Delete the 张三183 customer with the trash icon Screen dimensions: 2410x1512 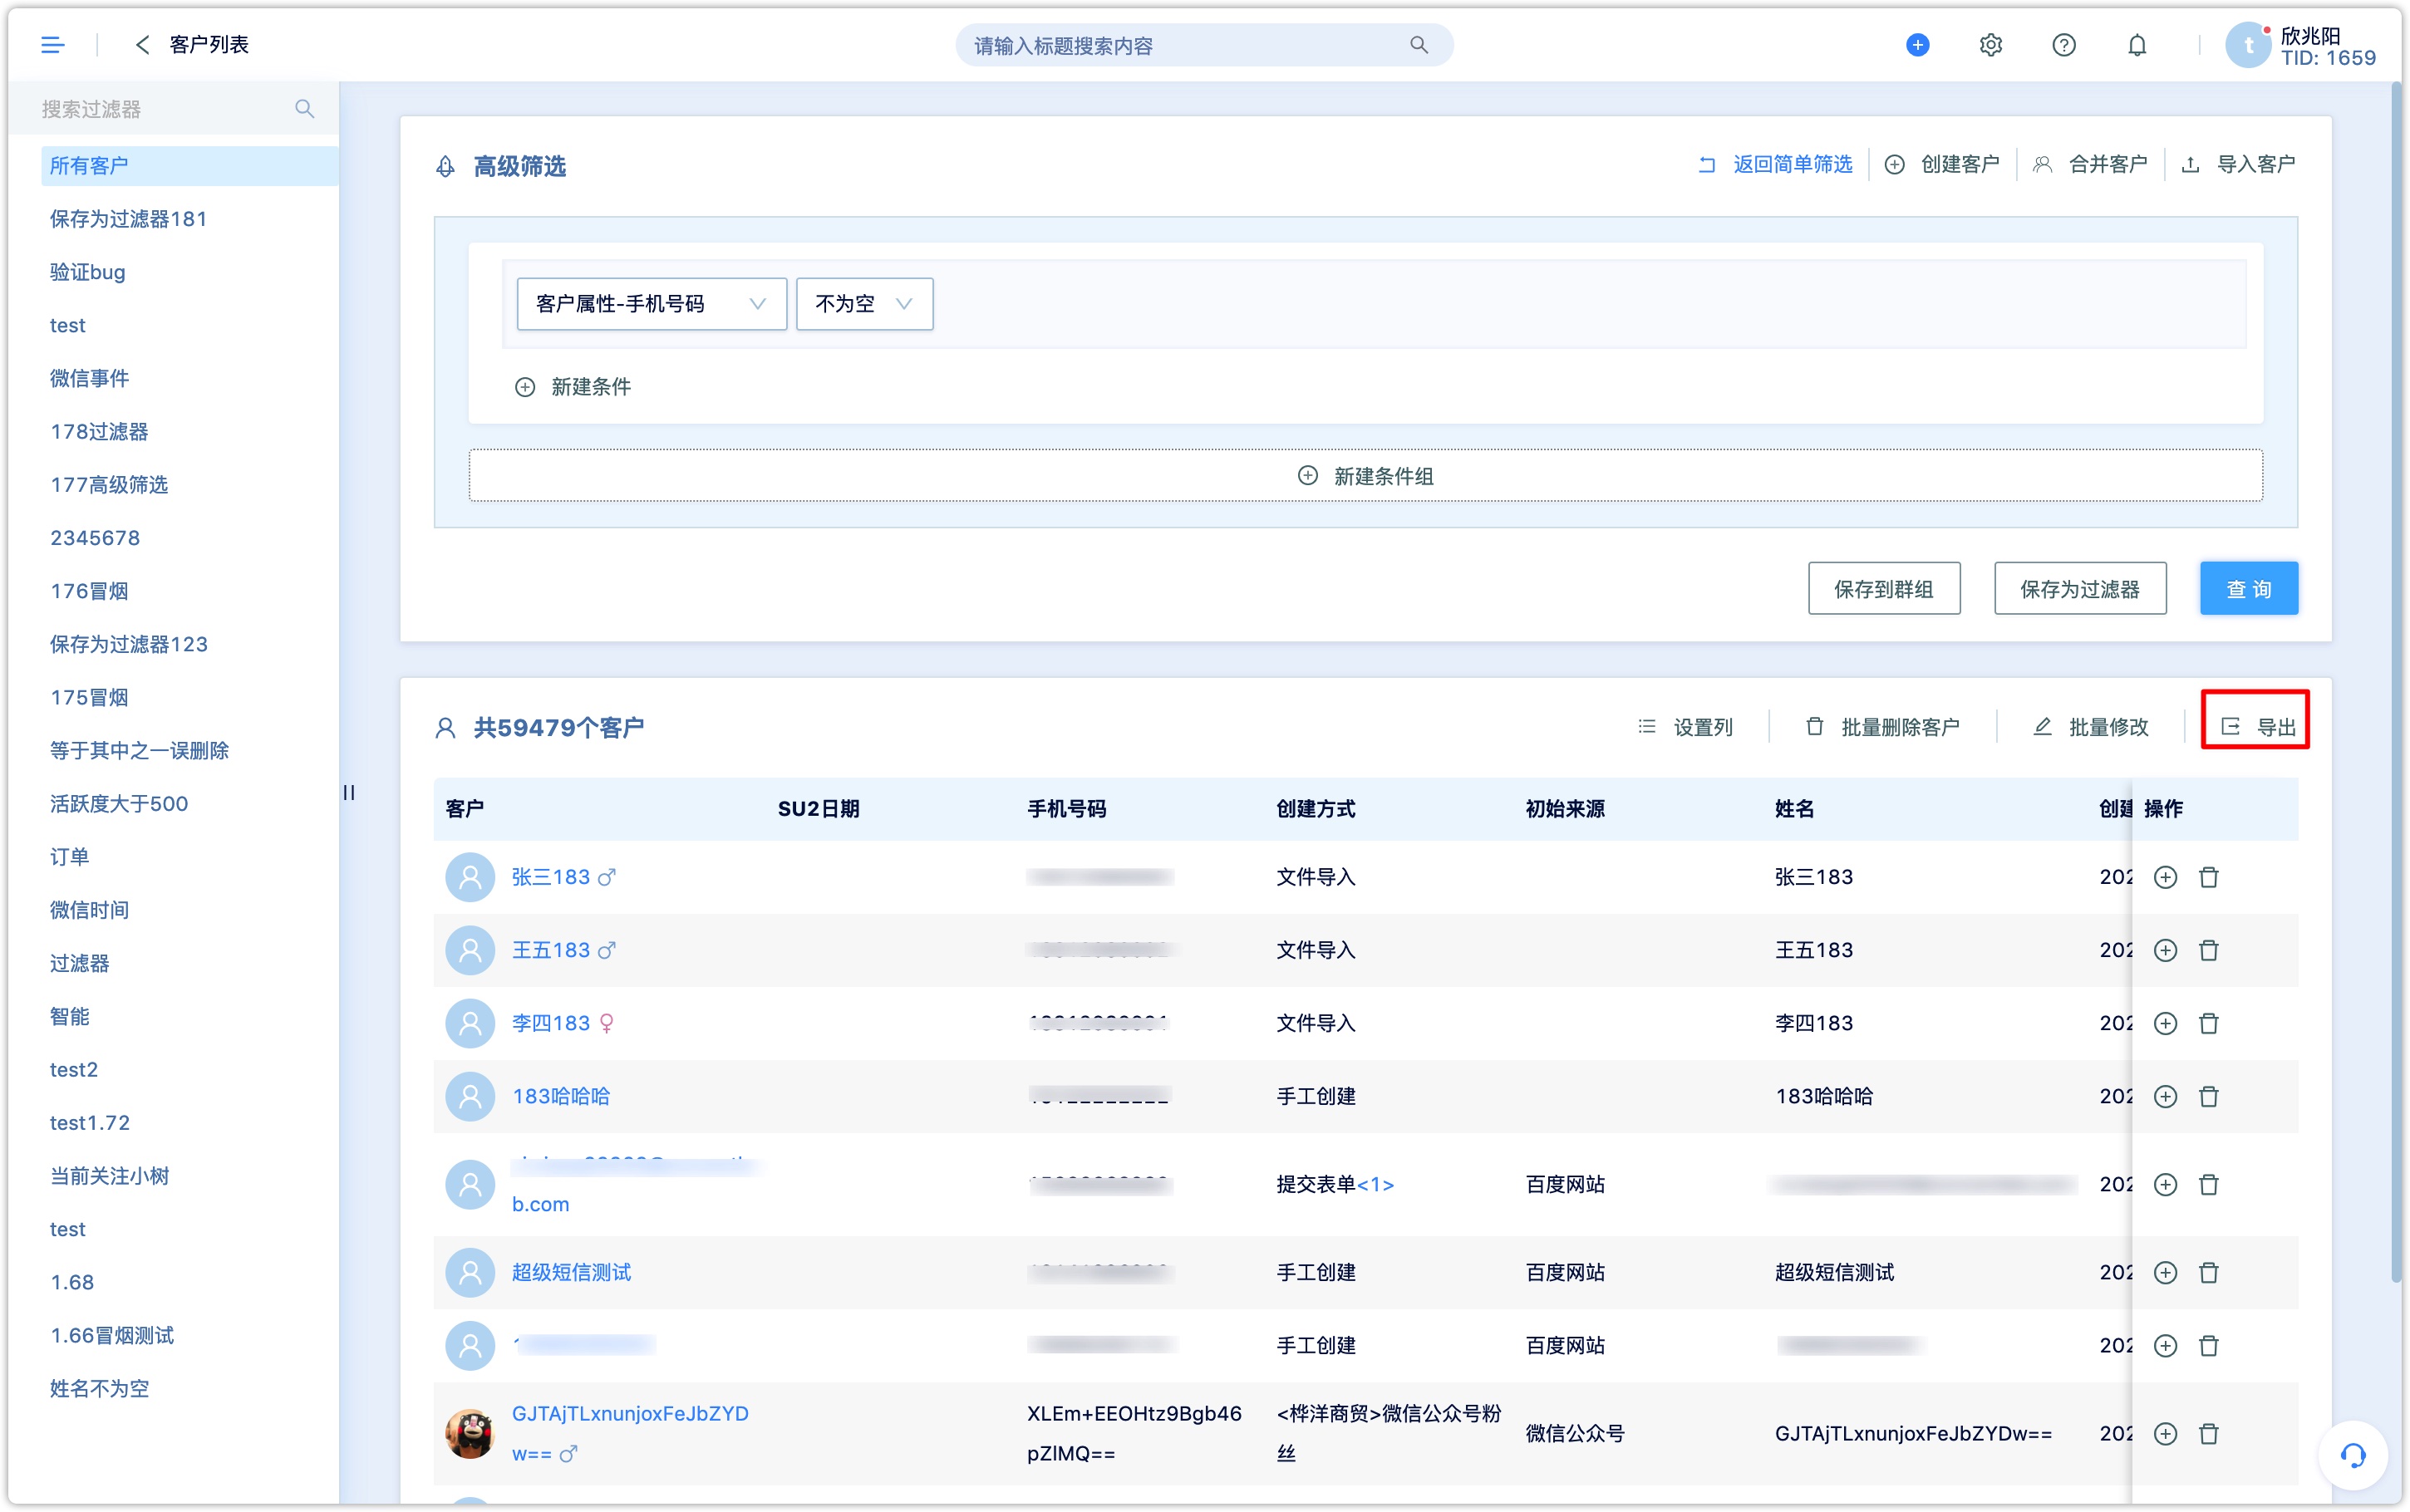coord(2209,877)
